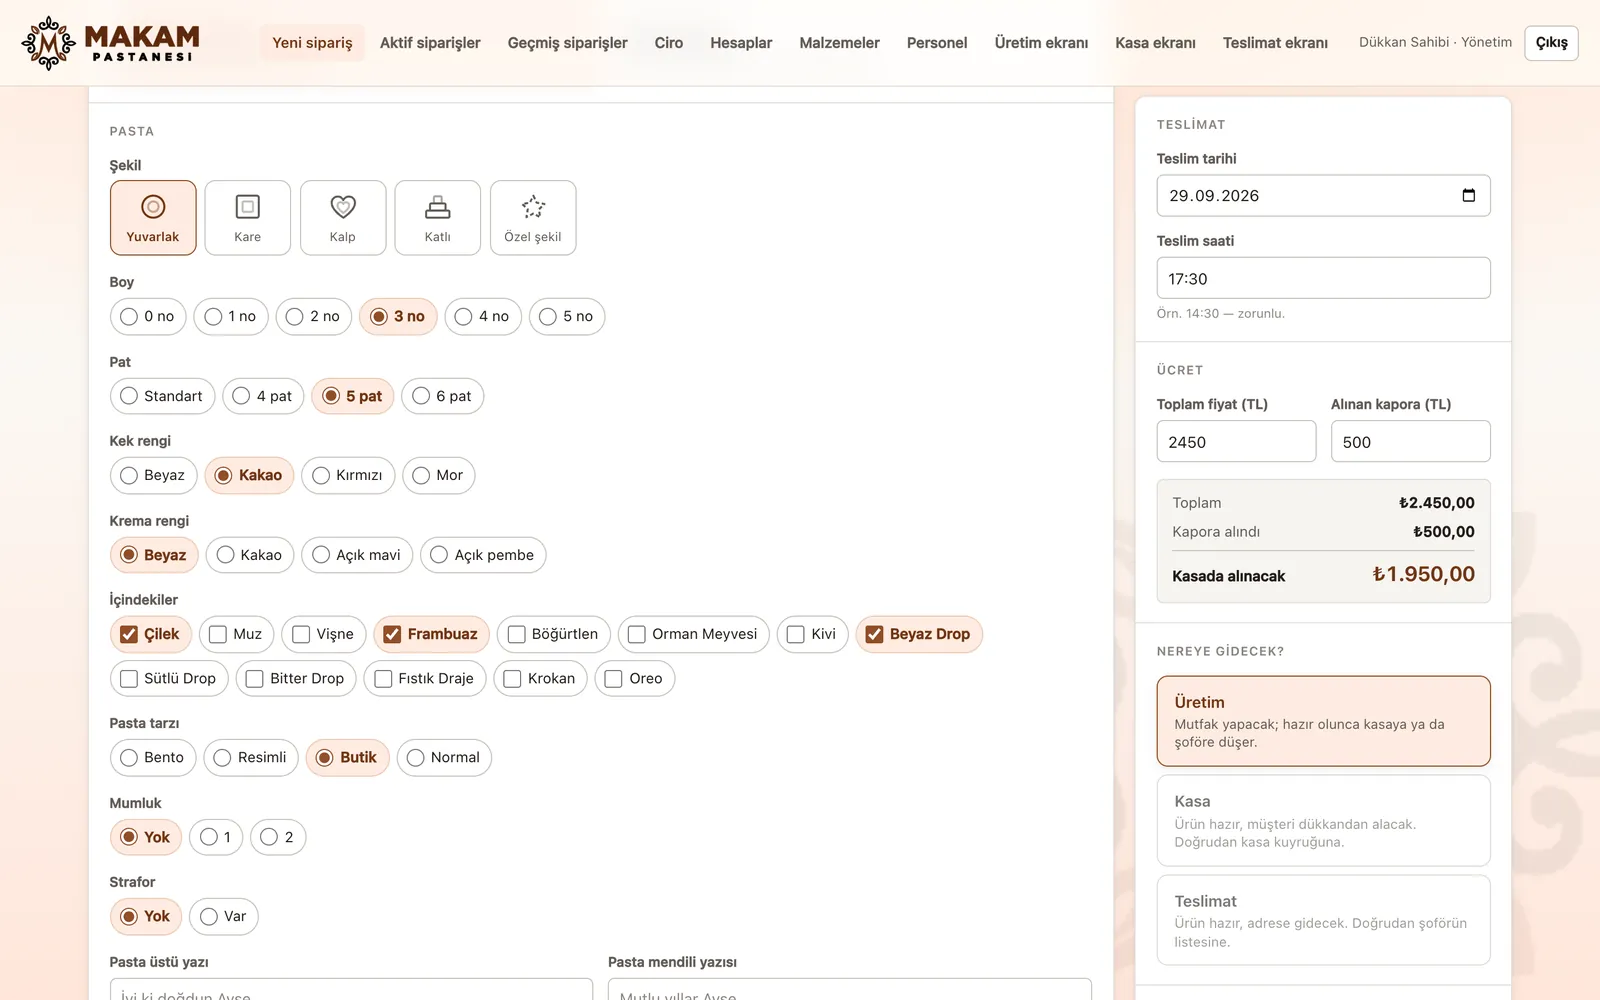Screen dimensions: 1600x1000
Task: Set Krema rengi to Açık pembe
Action: 483,555
